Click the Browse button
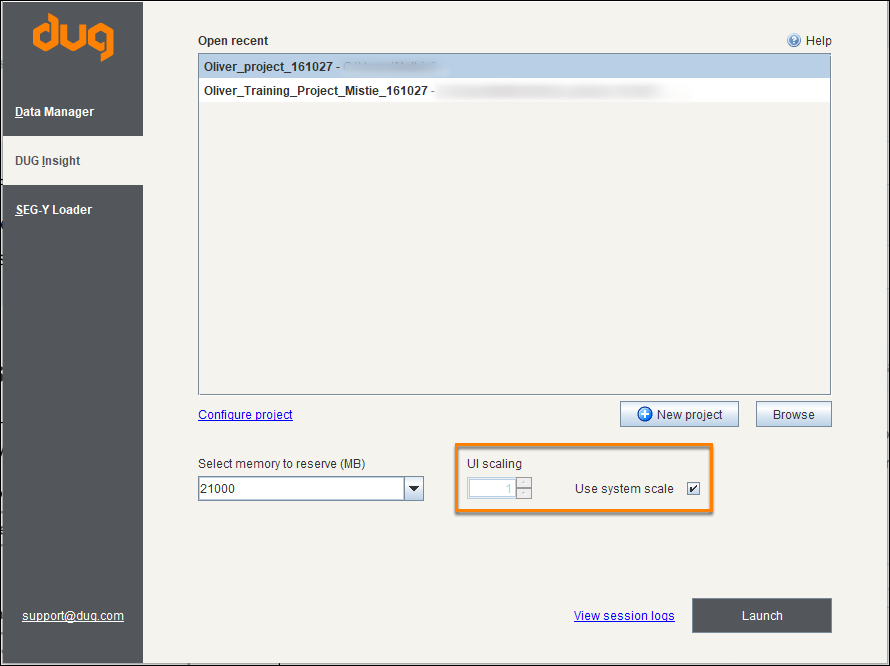The height and width of the screenshot is (666, 890). click(794, 414)
